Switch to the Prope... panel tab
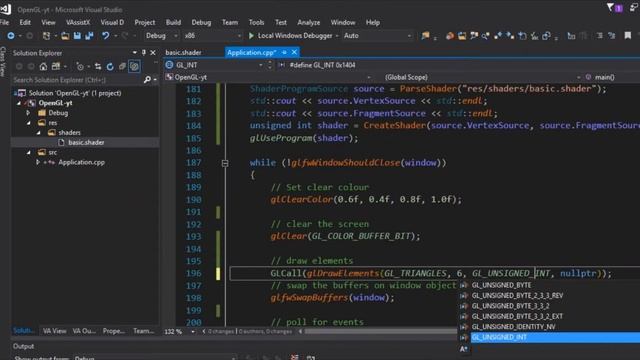The height and width of the screenshot is (360, 640). [x=114, y=331]
